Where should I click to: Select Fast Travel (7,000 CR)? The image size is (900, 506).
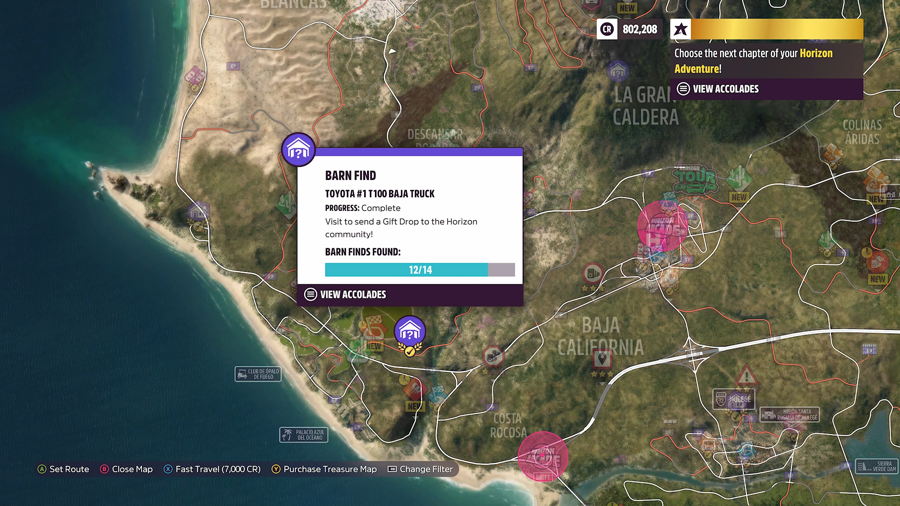tap(212, 469)
